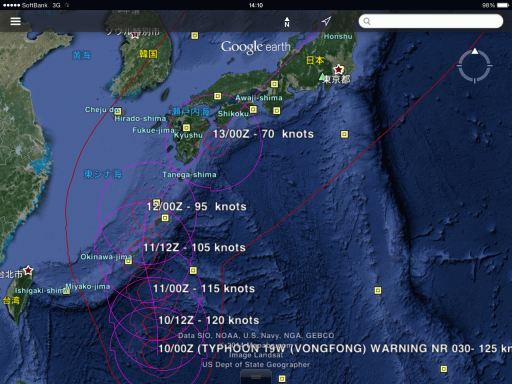Open the hamburger menu
The height and width of the screenshot is (384, 512).
15,21
